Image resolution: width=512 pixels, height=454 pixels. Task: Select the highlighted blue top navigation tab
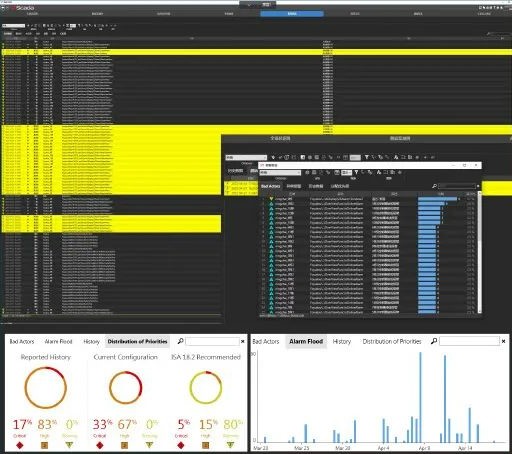click(x=292, y=14)
